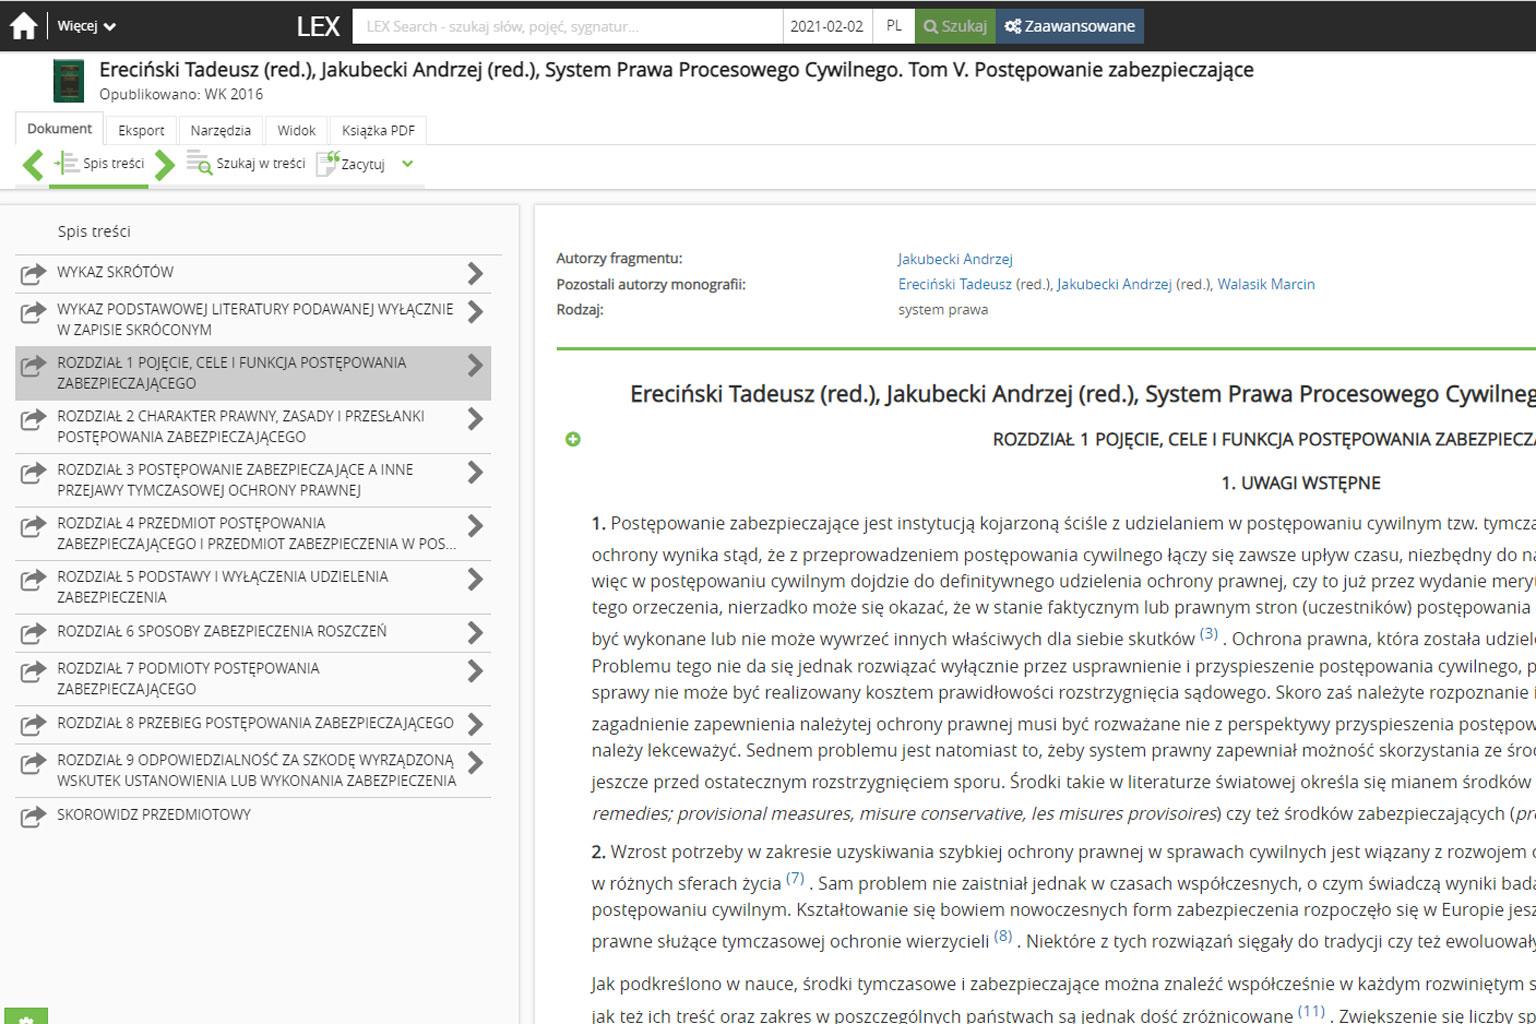Open the Szukaj w treści search tool

click(x=246, y=164)
